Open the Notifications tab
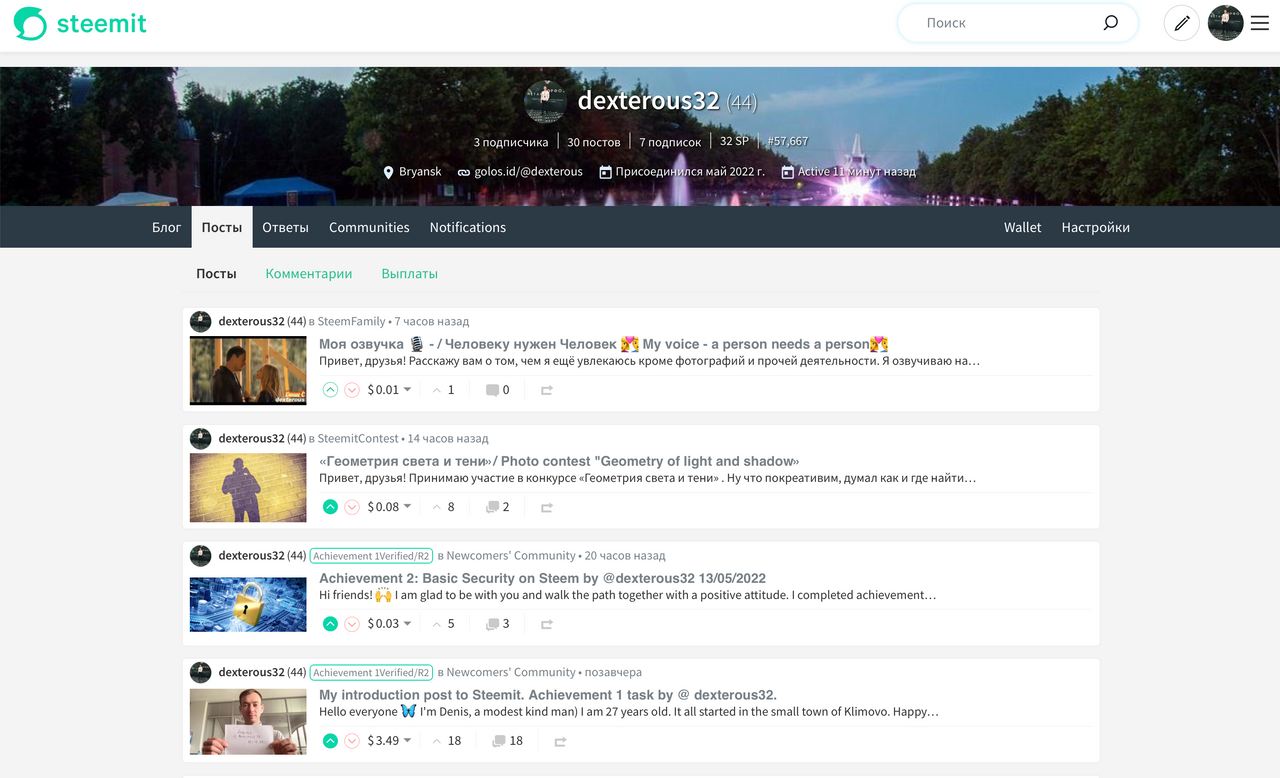The width and height of the screenshot is (1280, 778). pyautogui.click(x=468, y=227)
